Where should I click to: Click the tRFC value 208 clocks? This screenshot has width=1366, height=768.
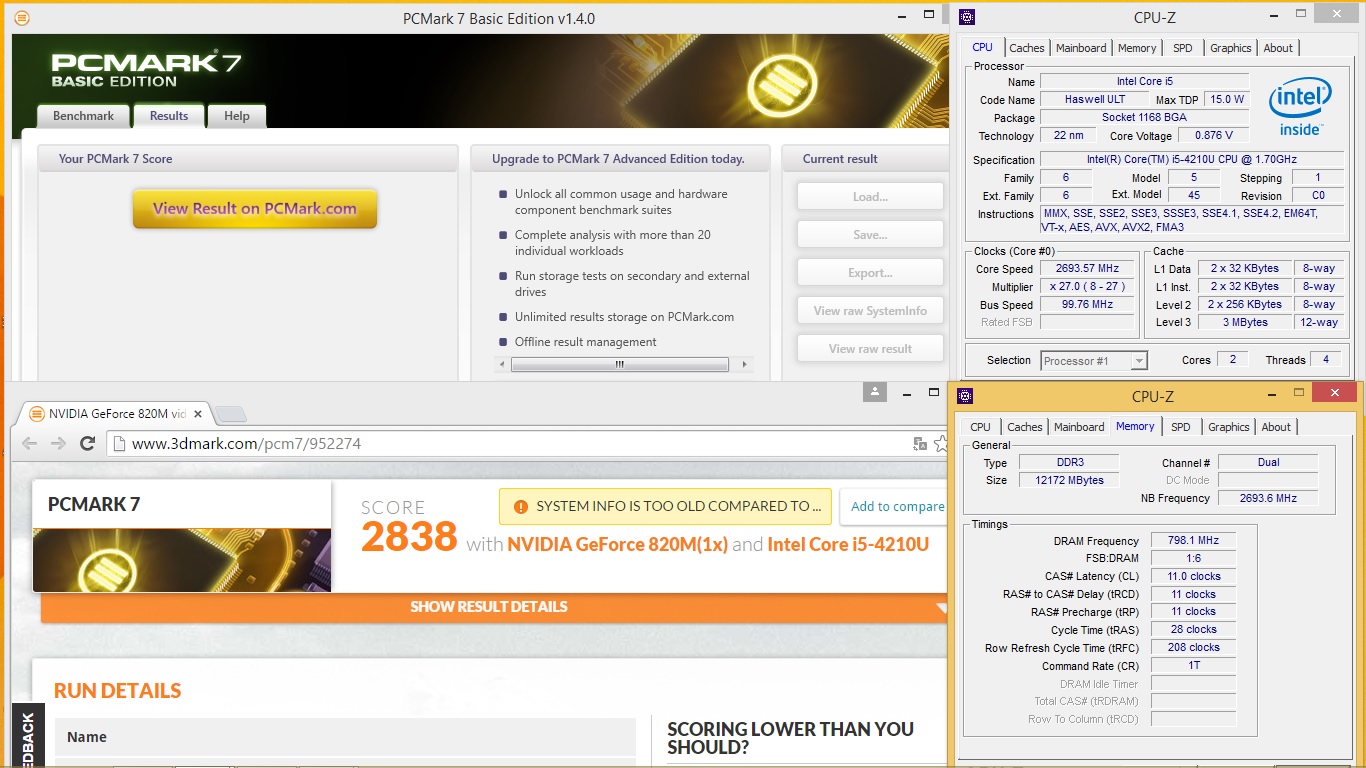[1193, 648]
